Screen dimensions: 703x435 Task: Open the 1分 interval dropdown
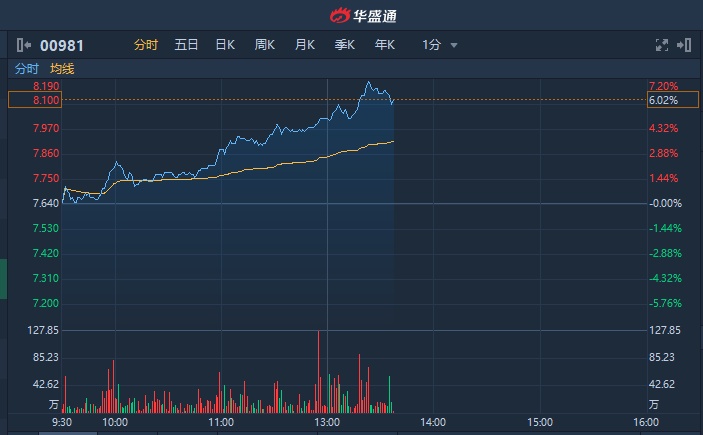pyautogui.click(x=432, y=45)
